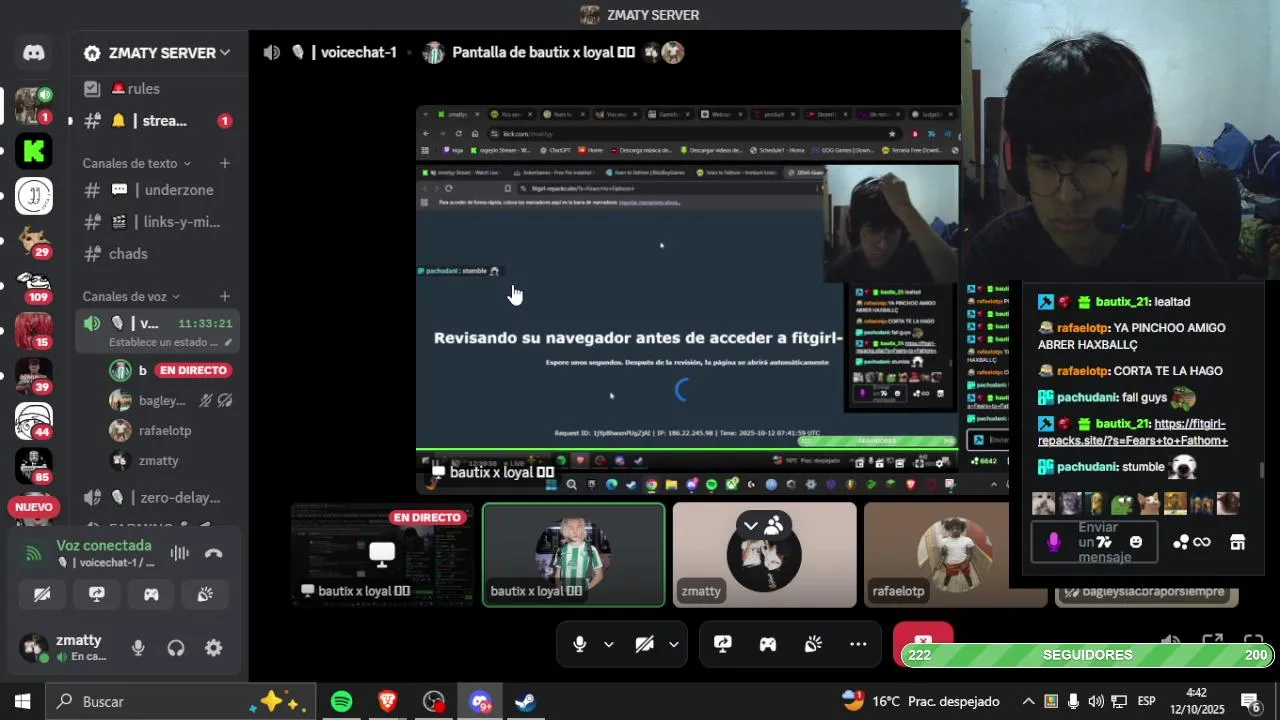Open Discord user settings gear
1280x720 pixels.
point(213,648)
